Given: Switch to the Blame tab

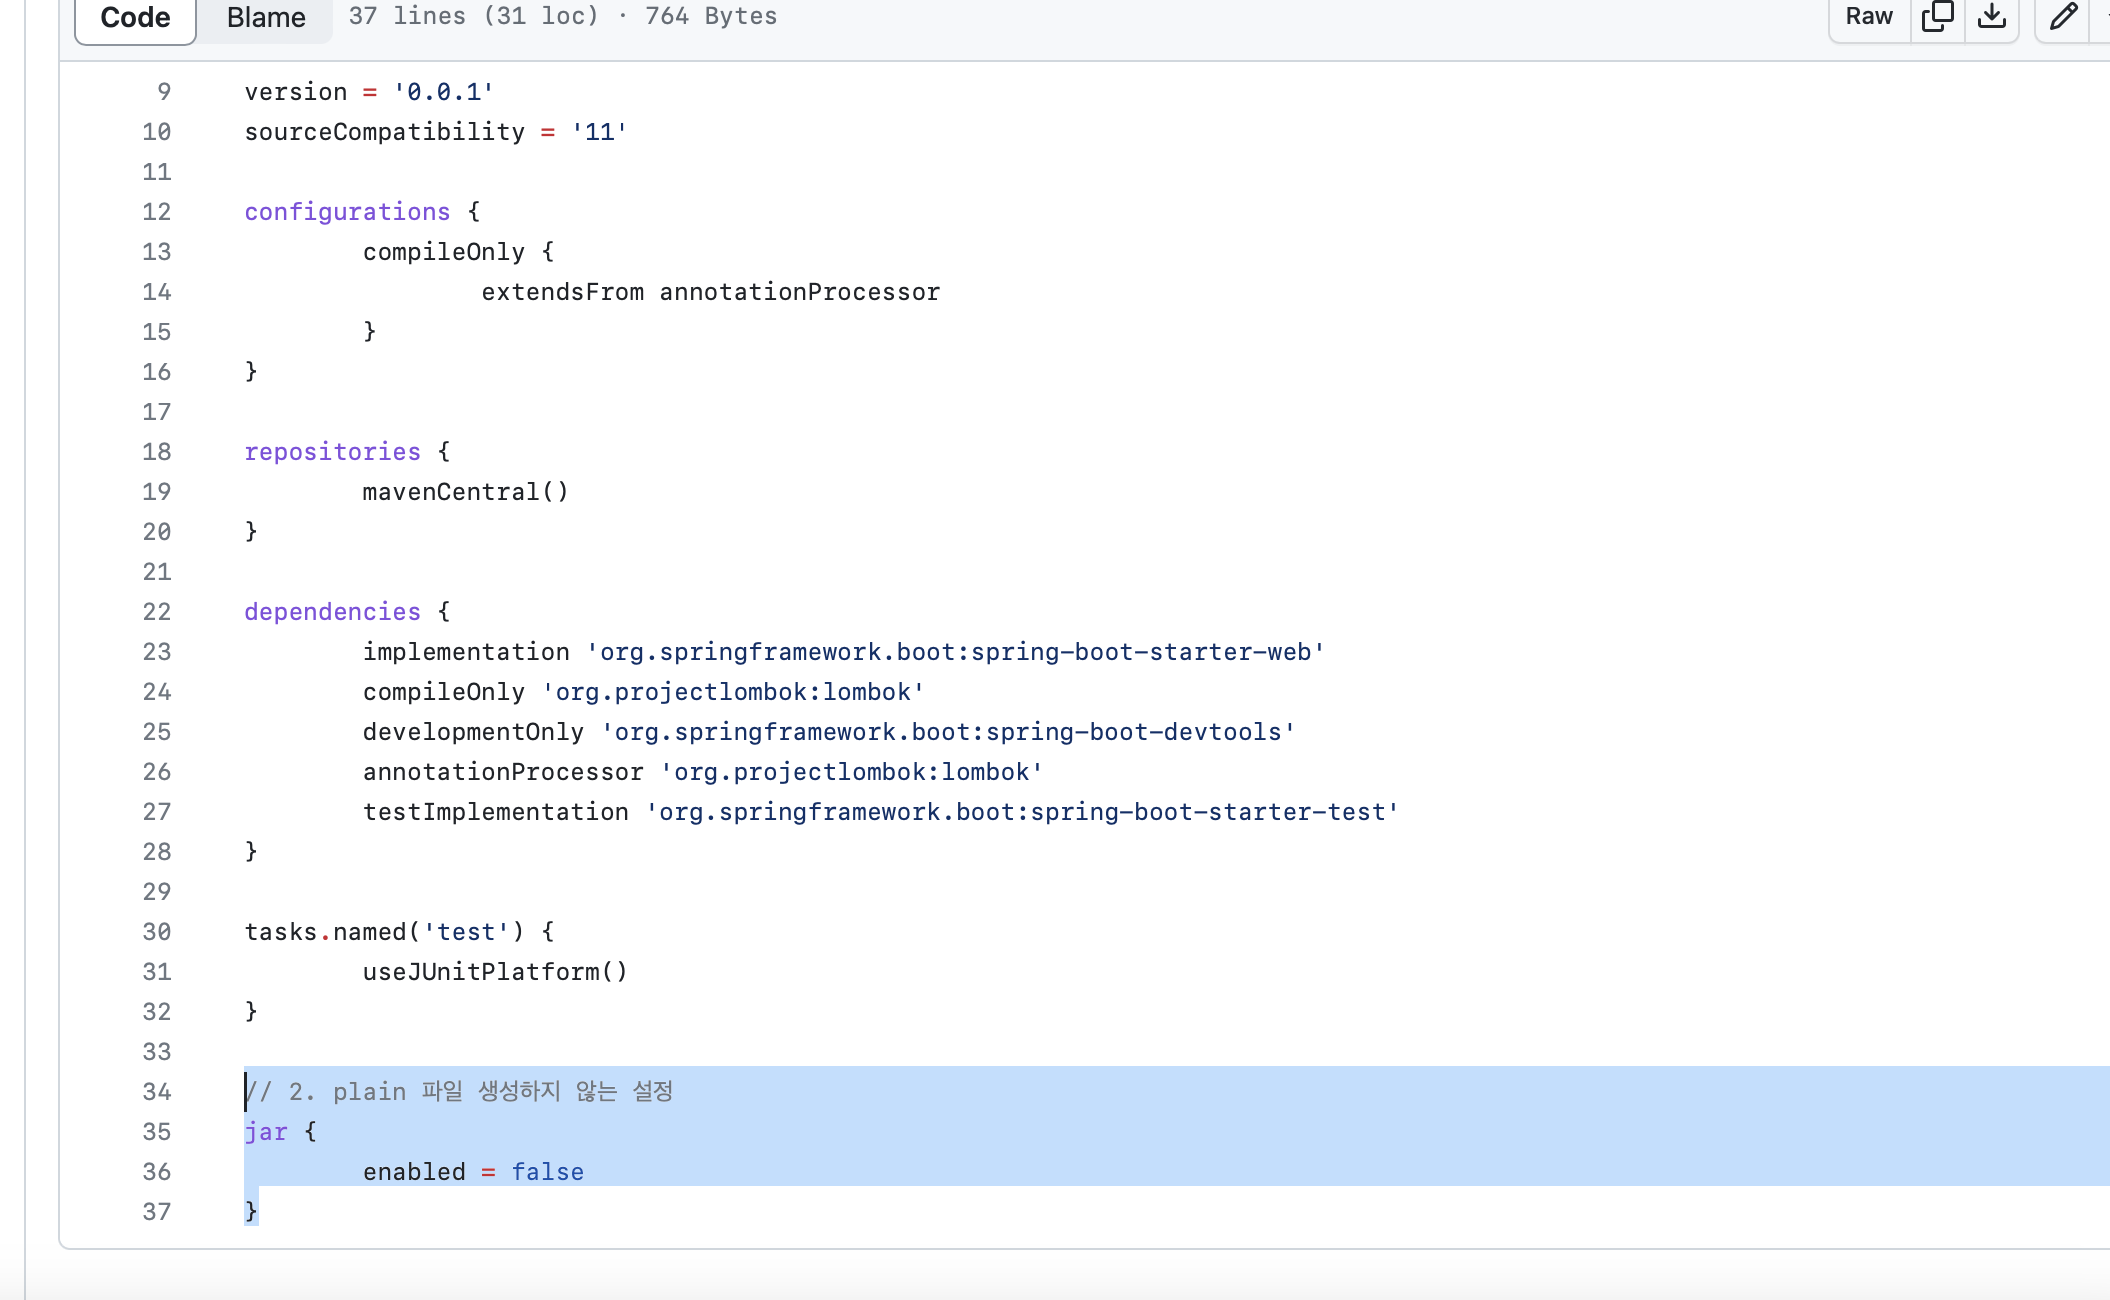Looking at the screenshot, I should [265, 18].
